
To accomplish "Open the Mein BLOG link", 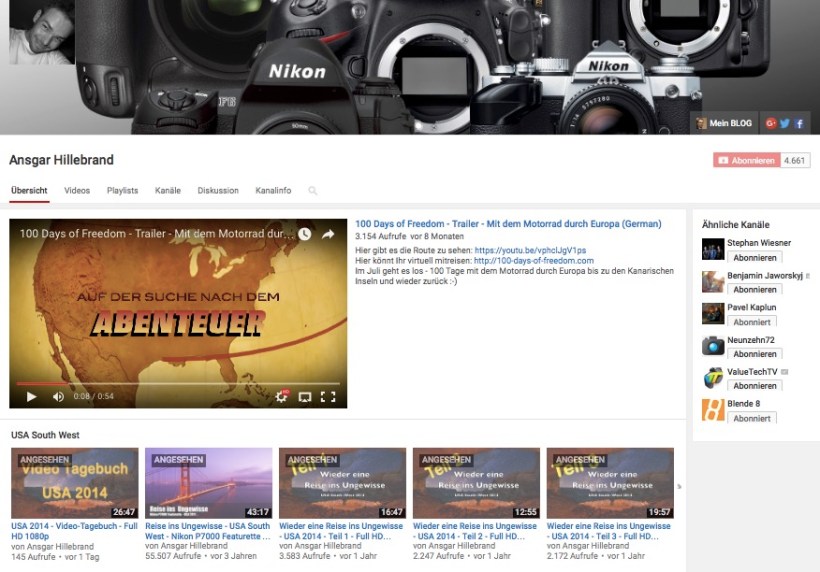I will pyautogui.click(x=724, y=123).
